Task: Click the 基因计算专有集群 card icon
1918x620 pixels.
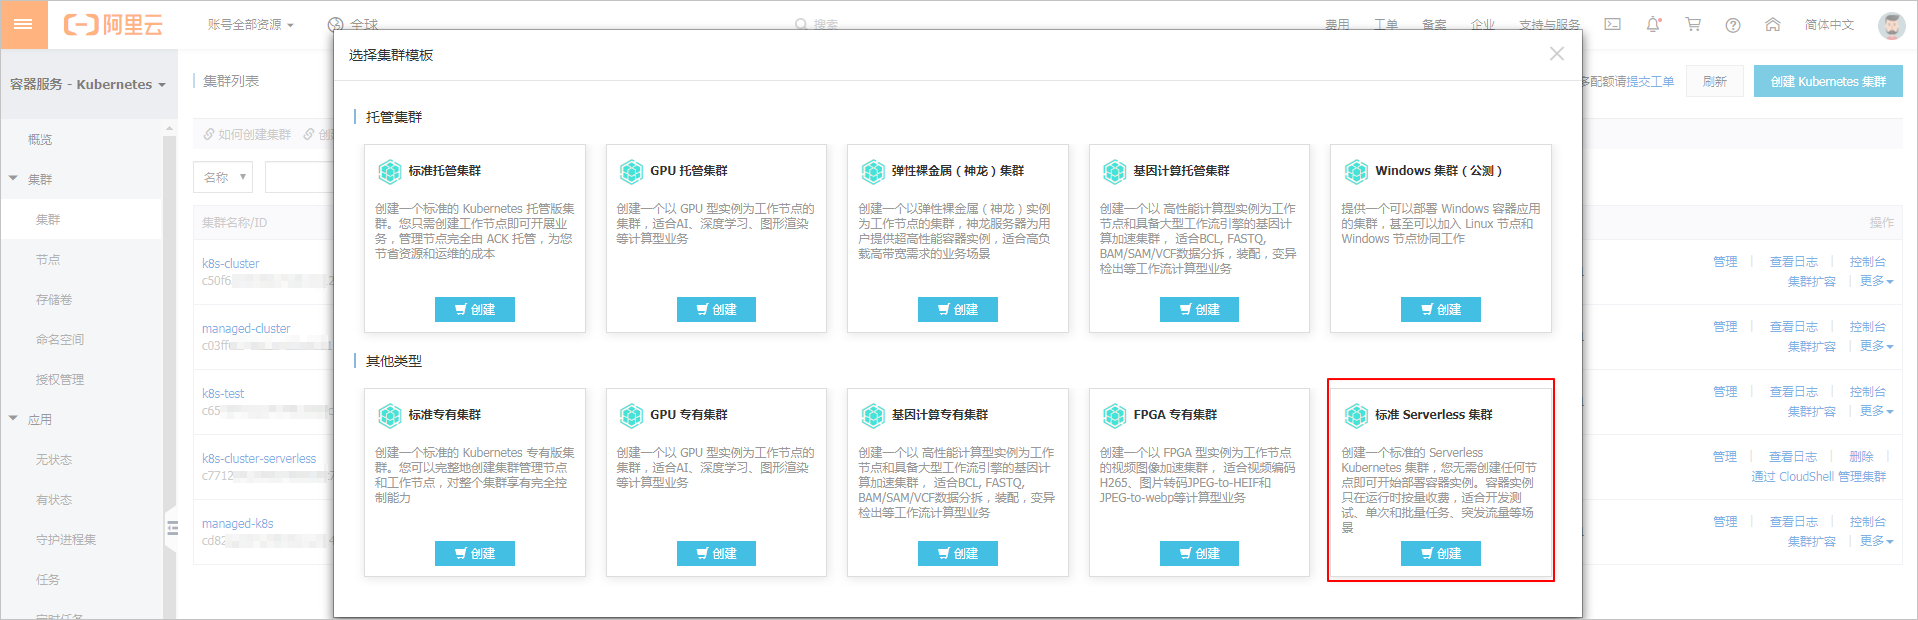Action: [873, 415]
